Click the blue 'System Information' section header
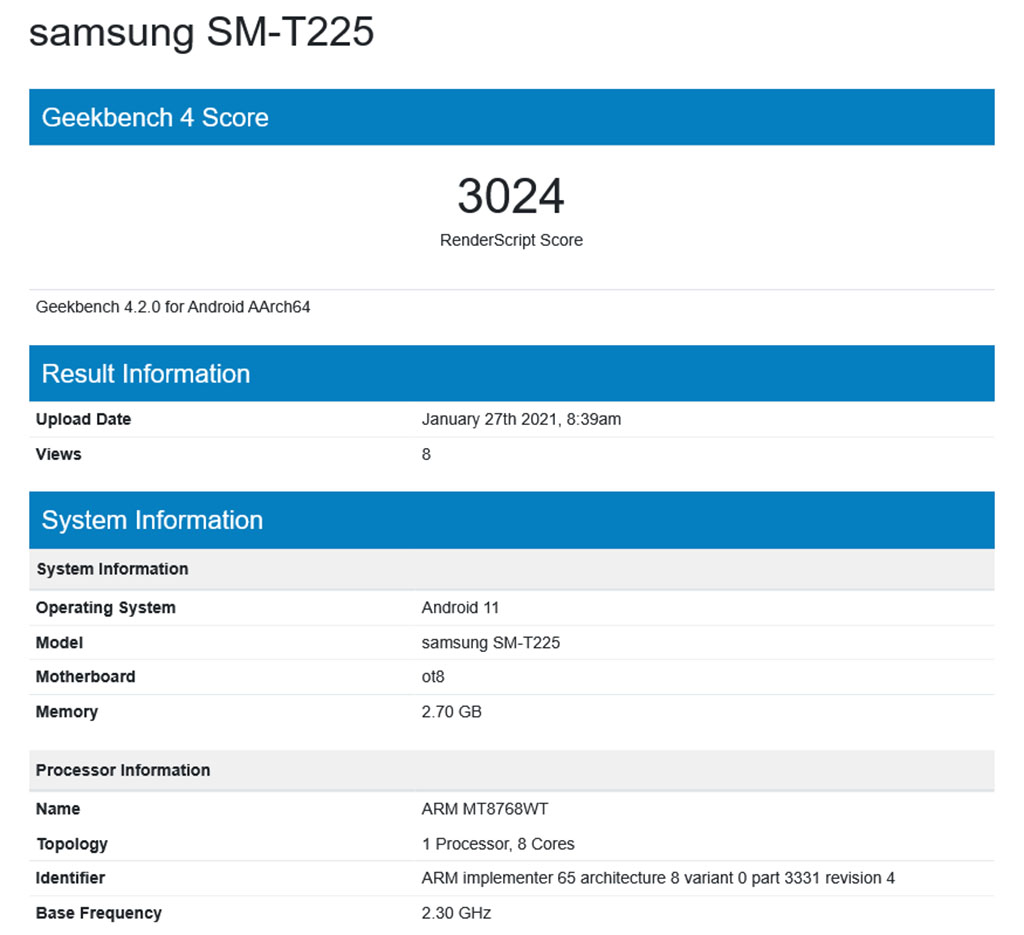Screen dimensions: 1024x935 pos(511,520)
